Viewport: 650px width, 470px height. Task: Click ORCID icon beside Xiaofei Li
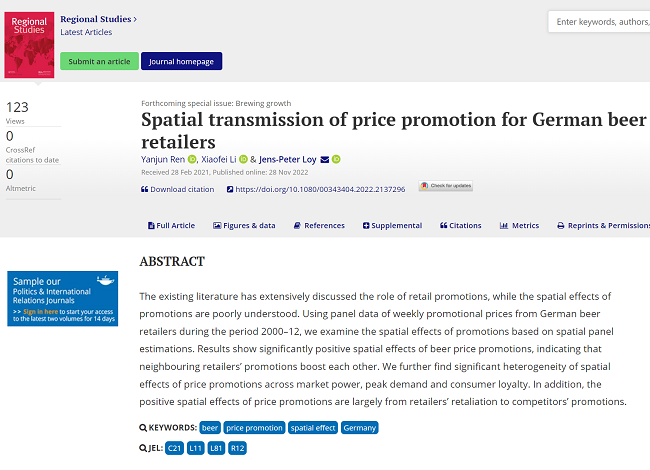243,159
